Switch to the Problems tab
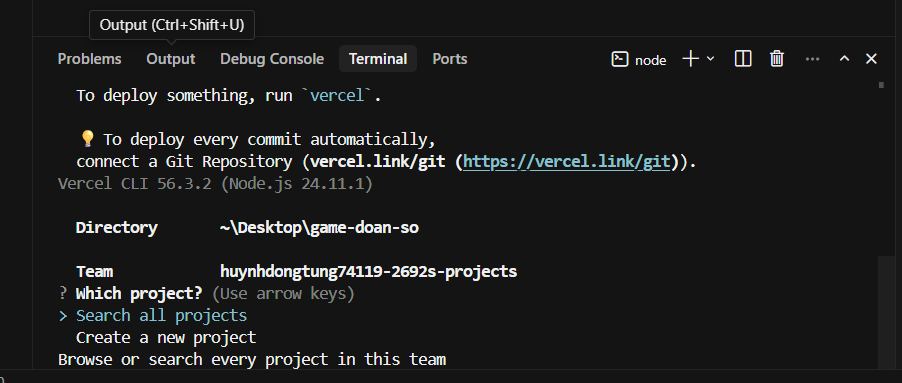Viewport: 902px width, 383px height. (x=89, y=59)
